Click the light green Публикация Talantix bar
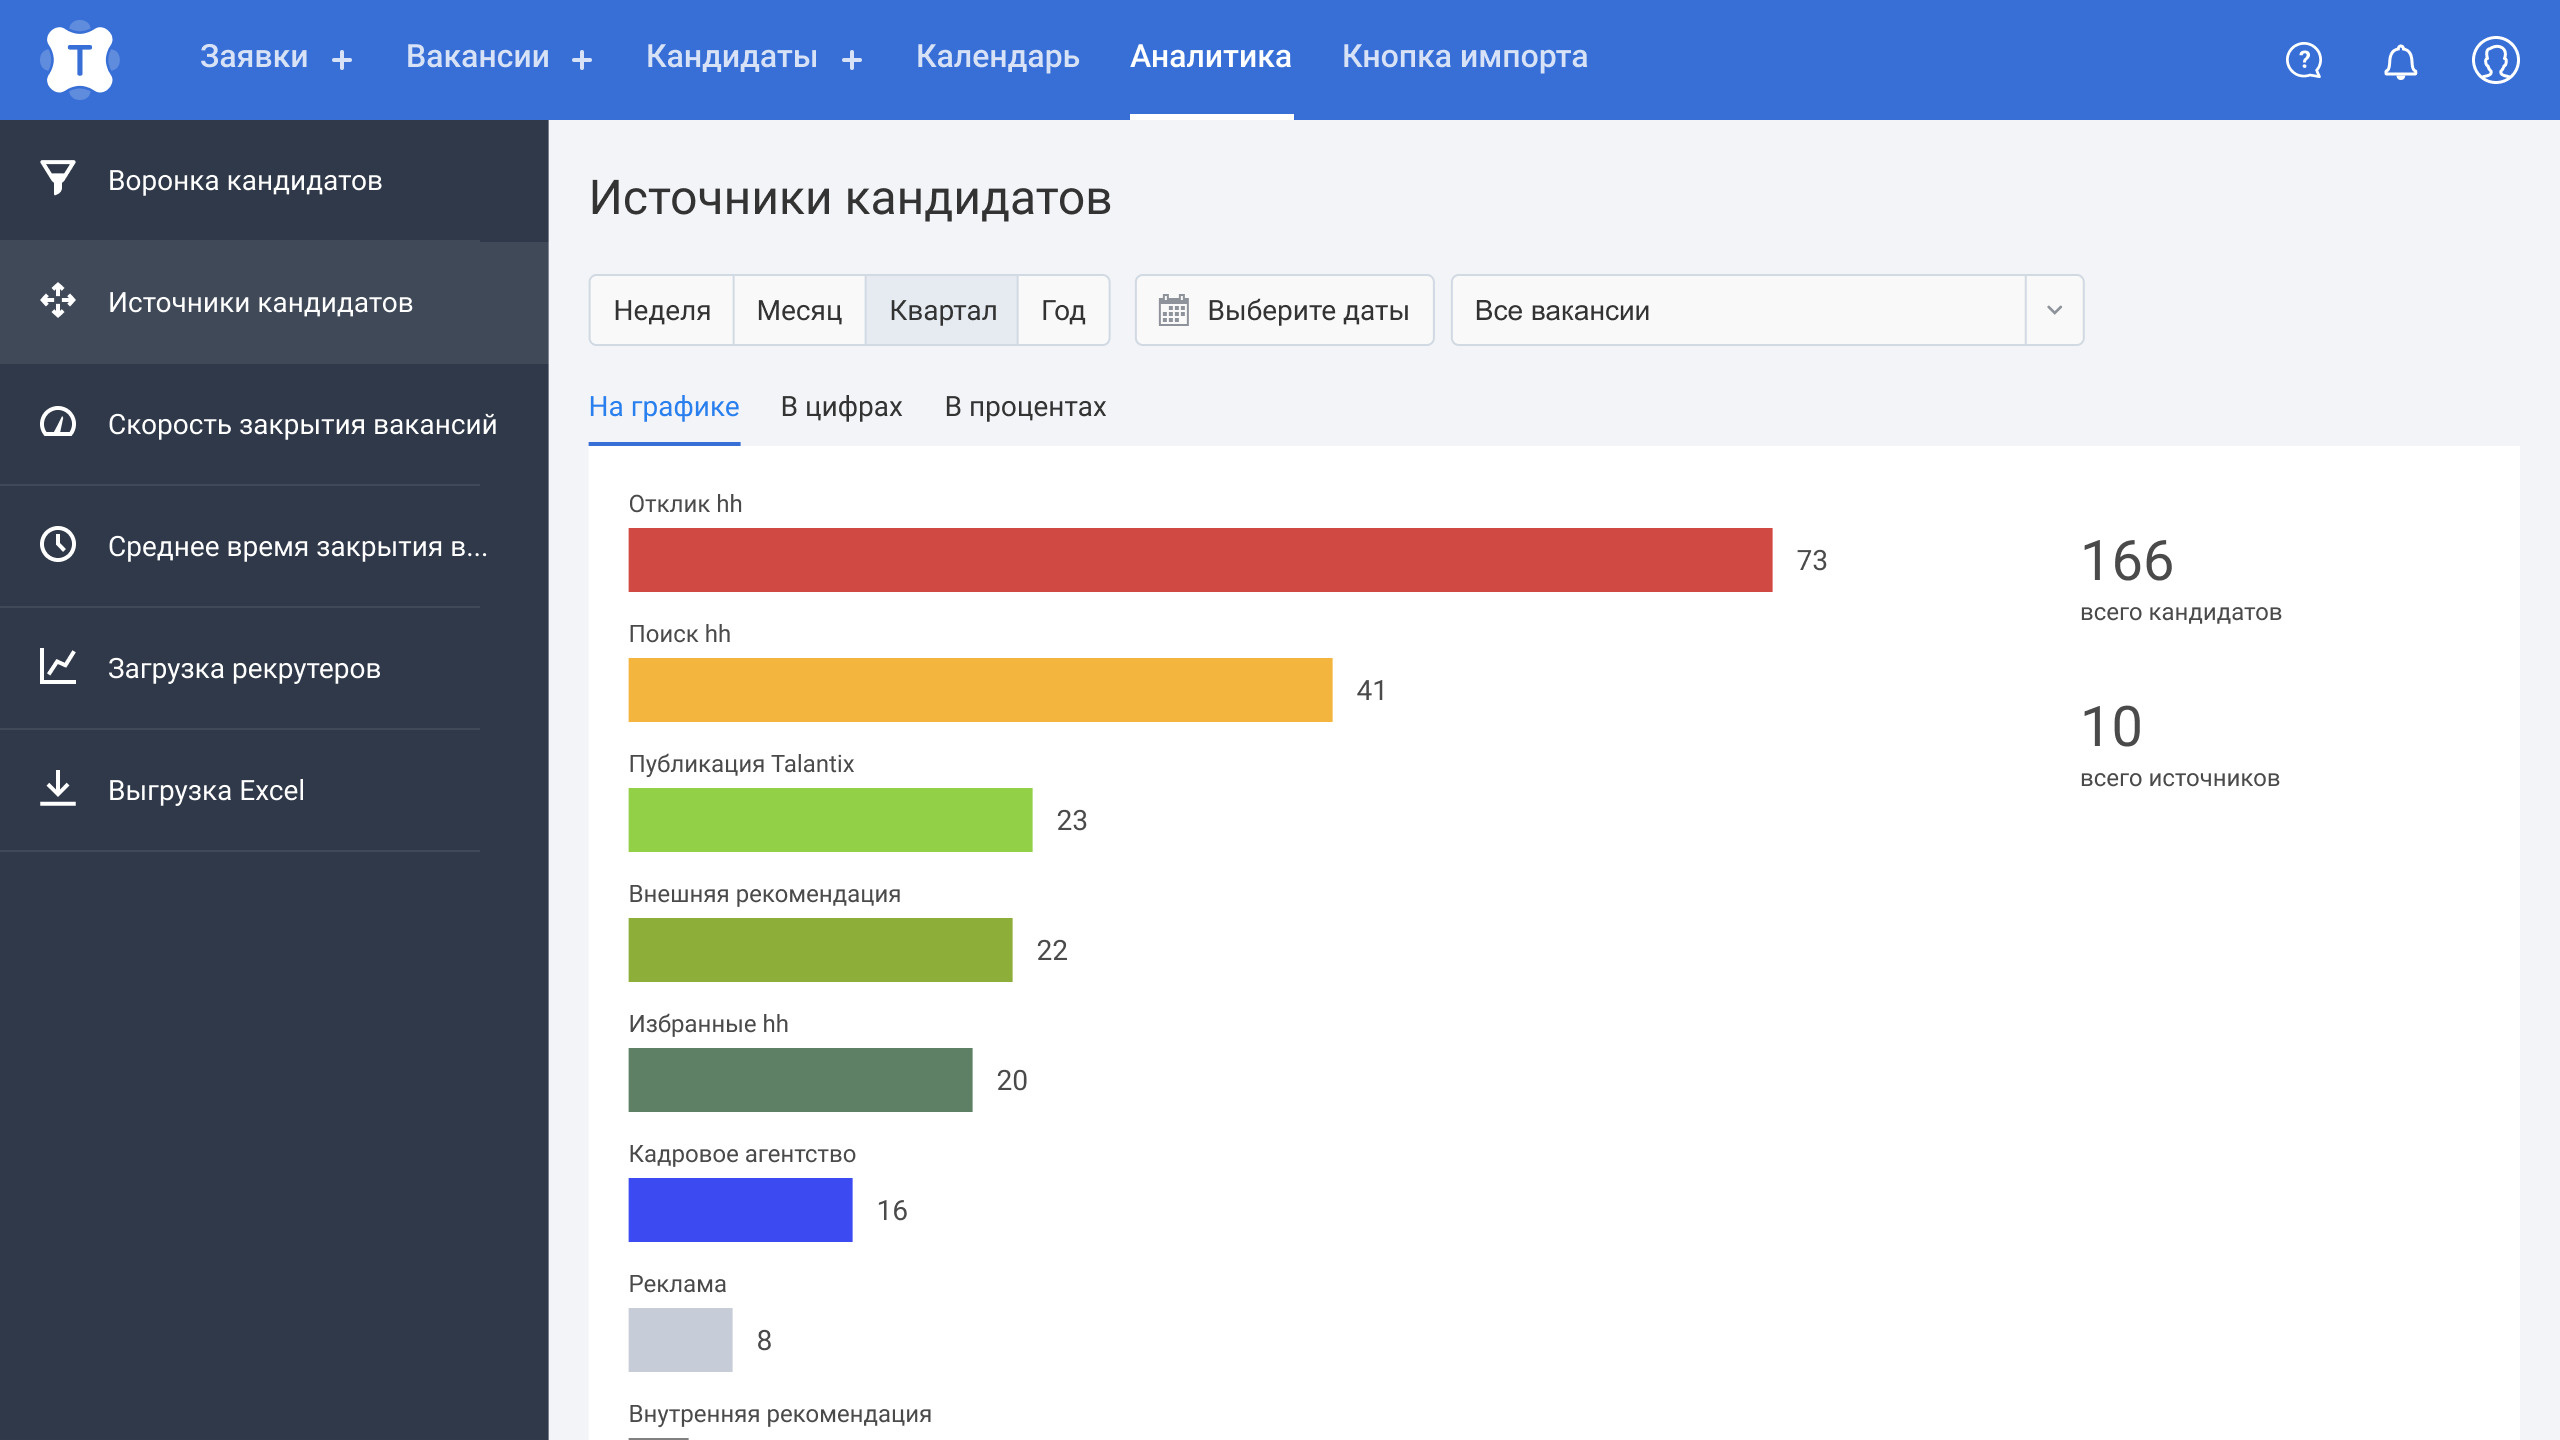Viewport: 2560px width, 1440px height. (830, 820)
